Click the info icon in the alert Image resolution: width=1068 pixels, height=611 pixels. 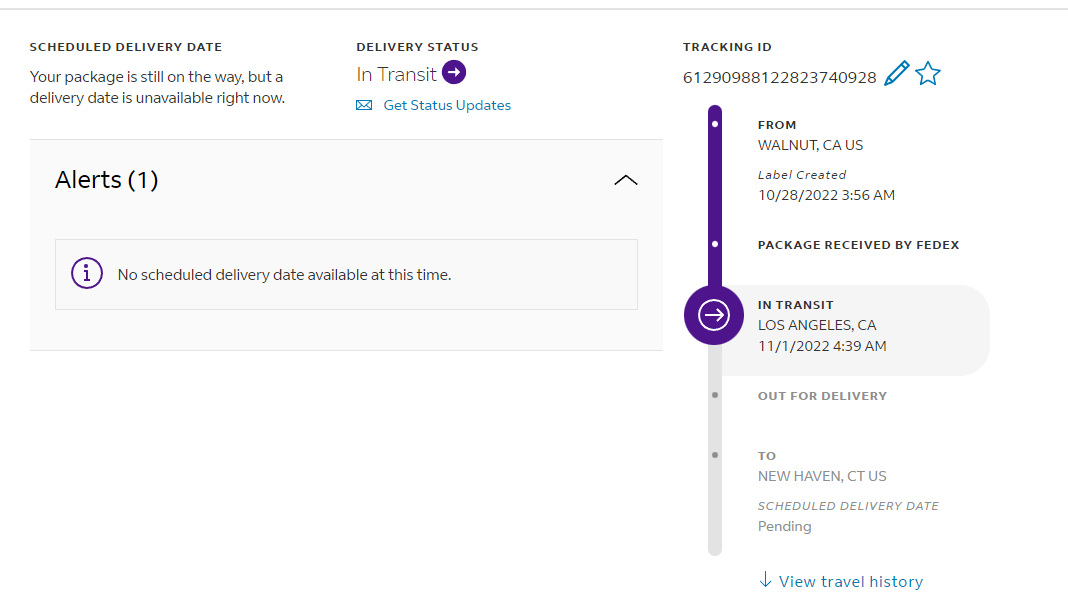[x=87, y=273]
